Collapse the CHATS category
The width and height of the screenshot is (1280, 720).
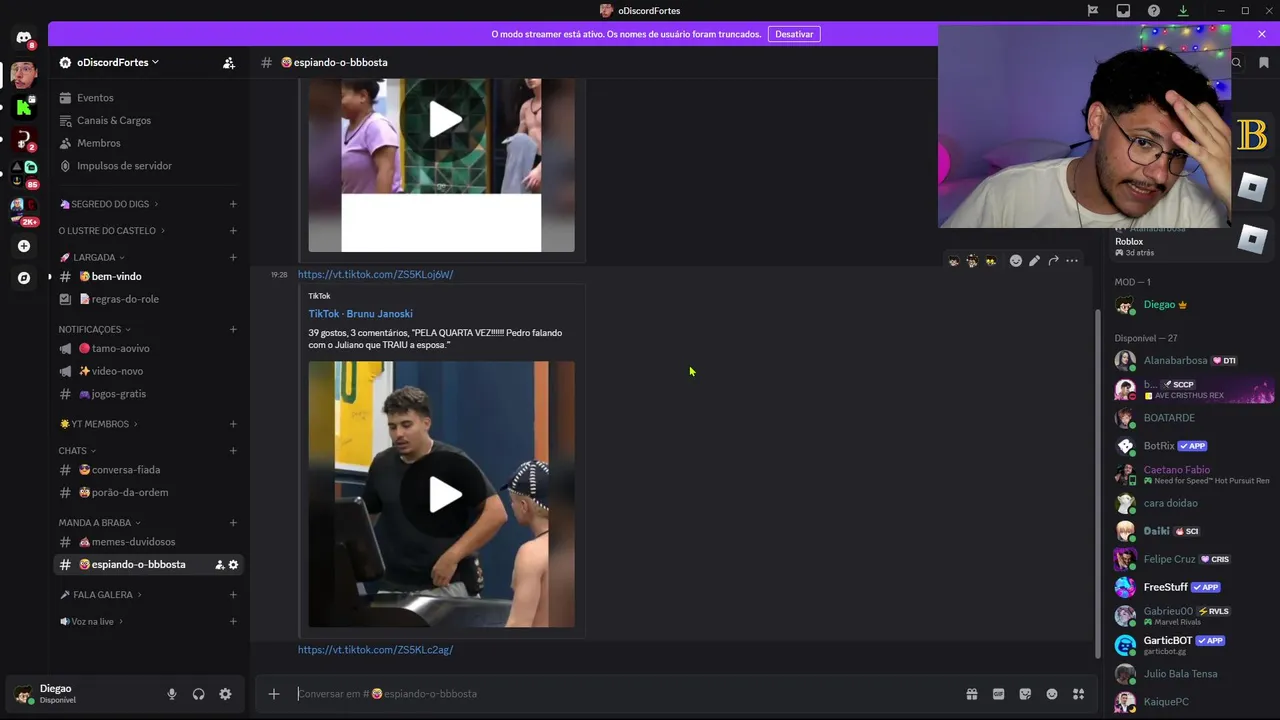coord(77,451)
